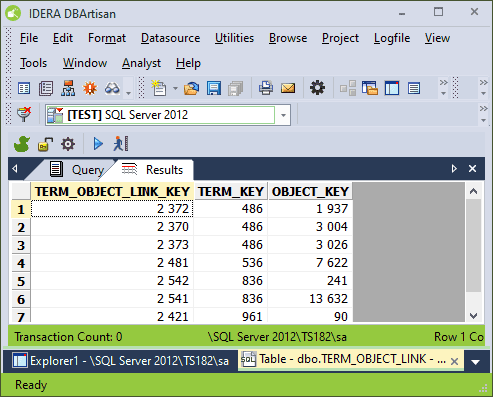Image resolution: width=493 pixels, height=397 pixels.
Task: Click the hierarchy diagram toolbar icon
Action: (68, 88)
